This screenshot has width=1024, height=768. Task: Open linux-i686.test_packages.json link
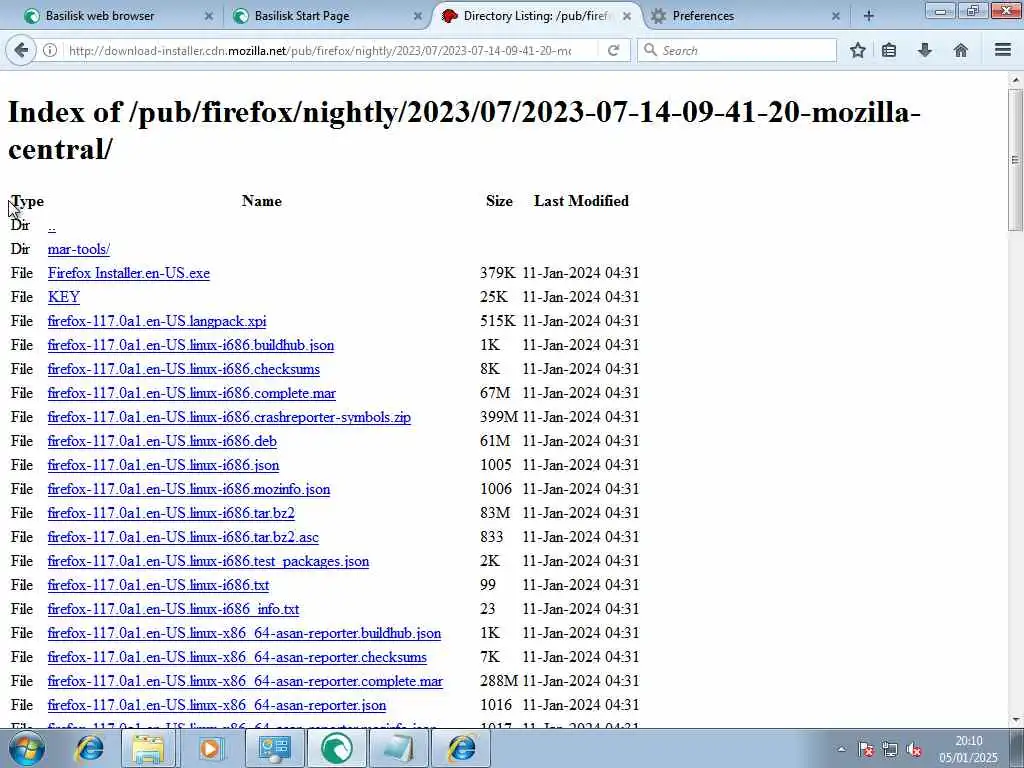pos(208,562)
